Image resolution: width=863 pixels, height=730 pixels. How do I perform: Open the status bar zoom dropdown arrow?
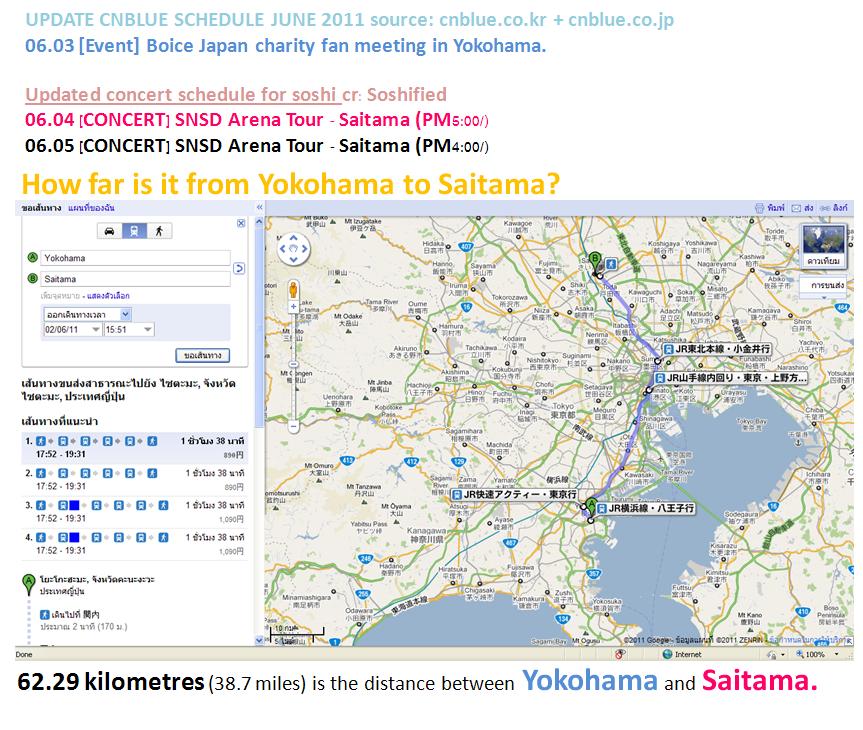(837, 655)
